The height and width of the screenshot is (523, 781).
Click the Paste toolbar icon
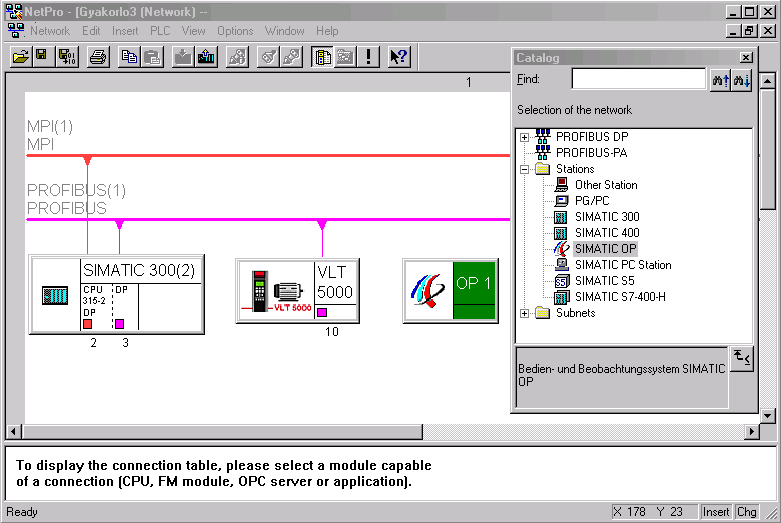click(152, 56)
